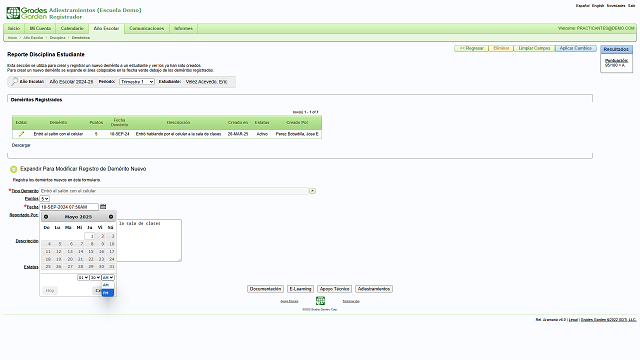Click the Salir link

pos(631,6)
